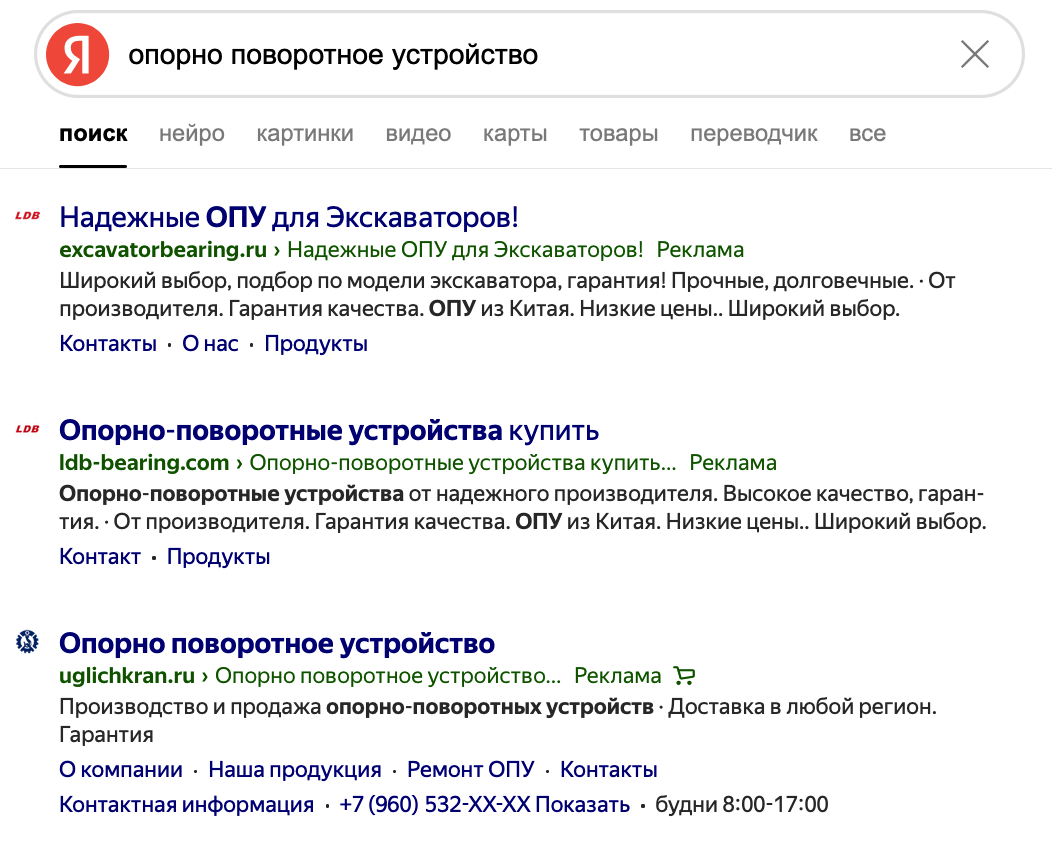1052x846 pixels.
Task: Open Контактная информация link
Action: (x=187, y=804)
